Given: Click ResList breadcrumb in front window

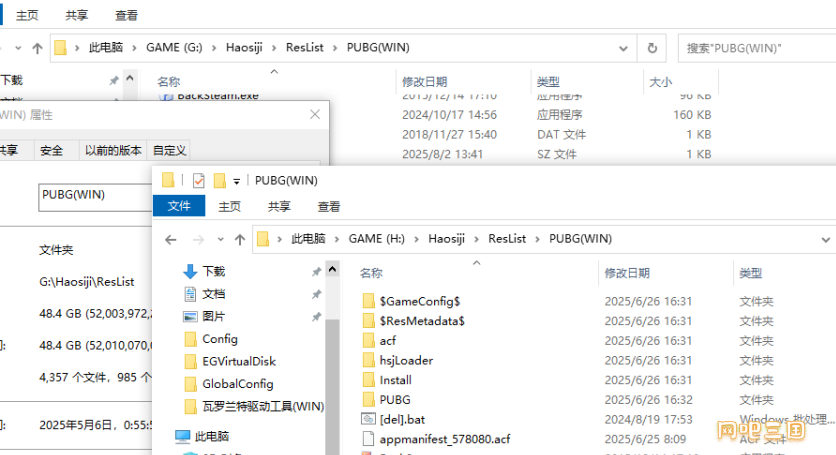Looking at the screenshot, I should (x=507, y=238).
